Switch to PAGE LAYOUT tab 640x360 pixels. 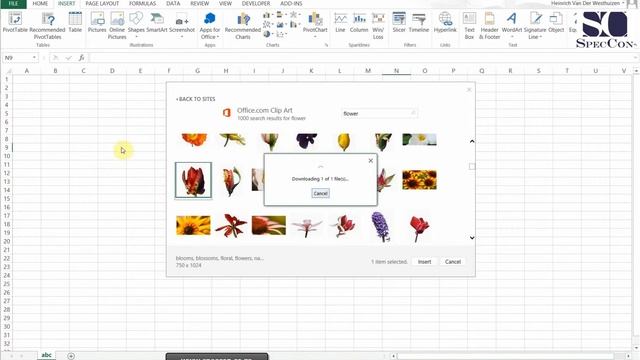(x=102, y=4)
